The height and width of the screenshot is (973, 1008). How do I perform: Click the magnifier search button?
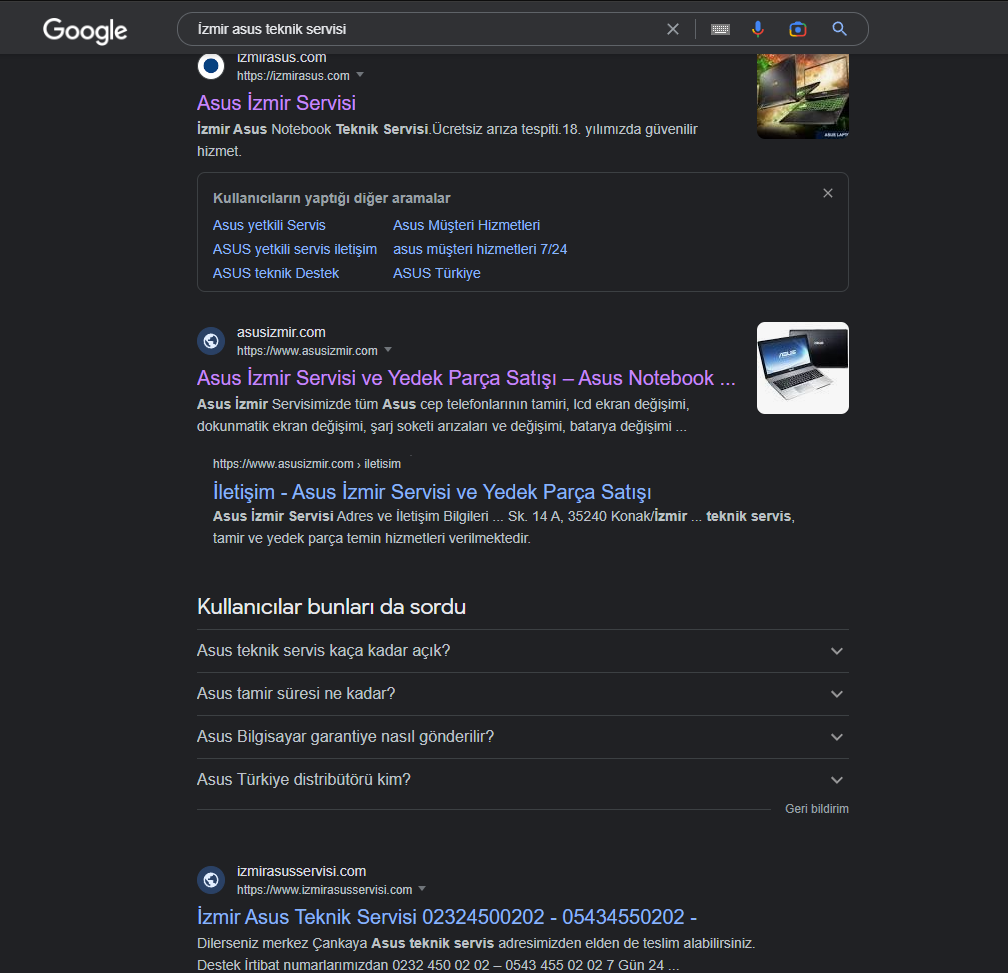[x=839, y=29]
